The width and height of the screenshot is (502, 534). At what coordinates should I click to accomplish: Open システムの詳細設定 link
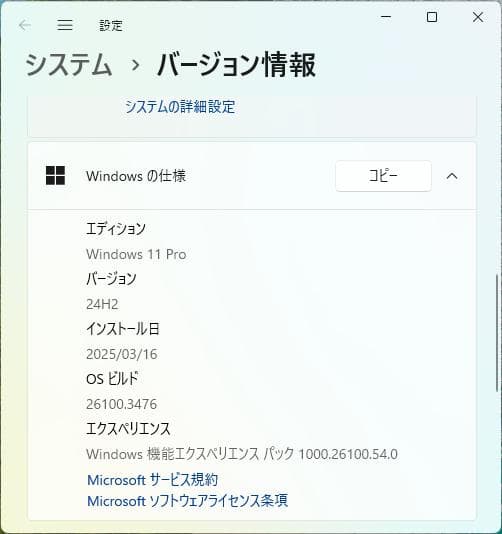click(180, 107)
